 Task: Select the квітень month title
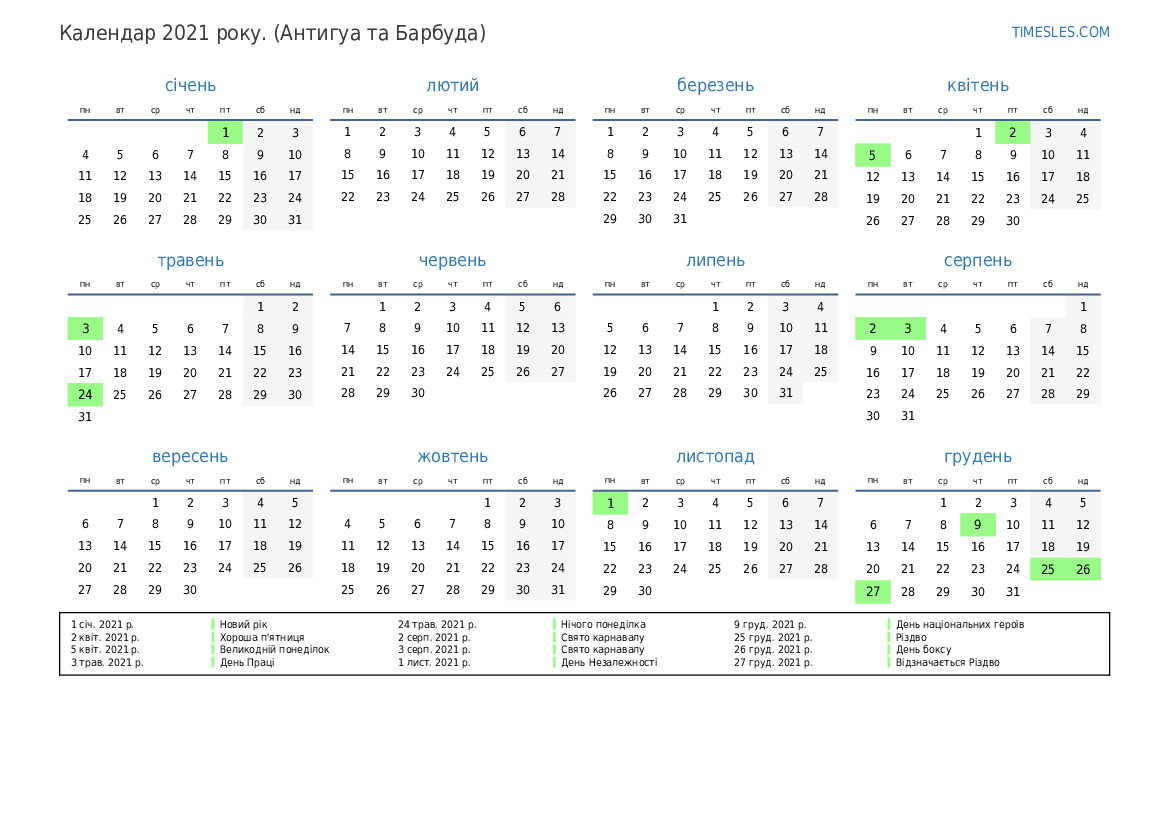(x=977, y=85)
